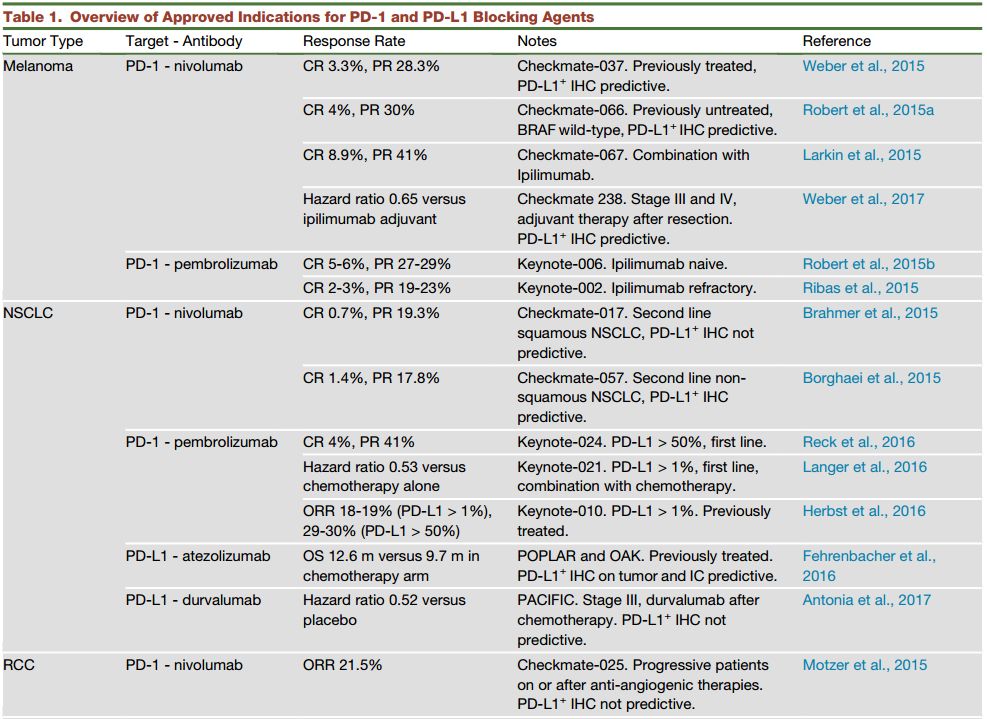Click the Robert et al., 2015b reference
Image resolution: width=987 pixels, height=719 pixels.
pos(868,264)
